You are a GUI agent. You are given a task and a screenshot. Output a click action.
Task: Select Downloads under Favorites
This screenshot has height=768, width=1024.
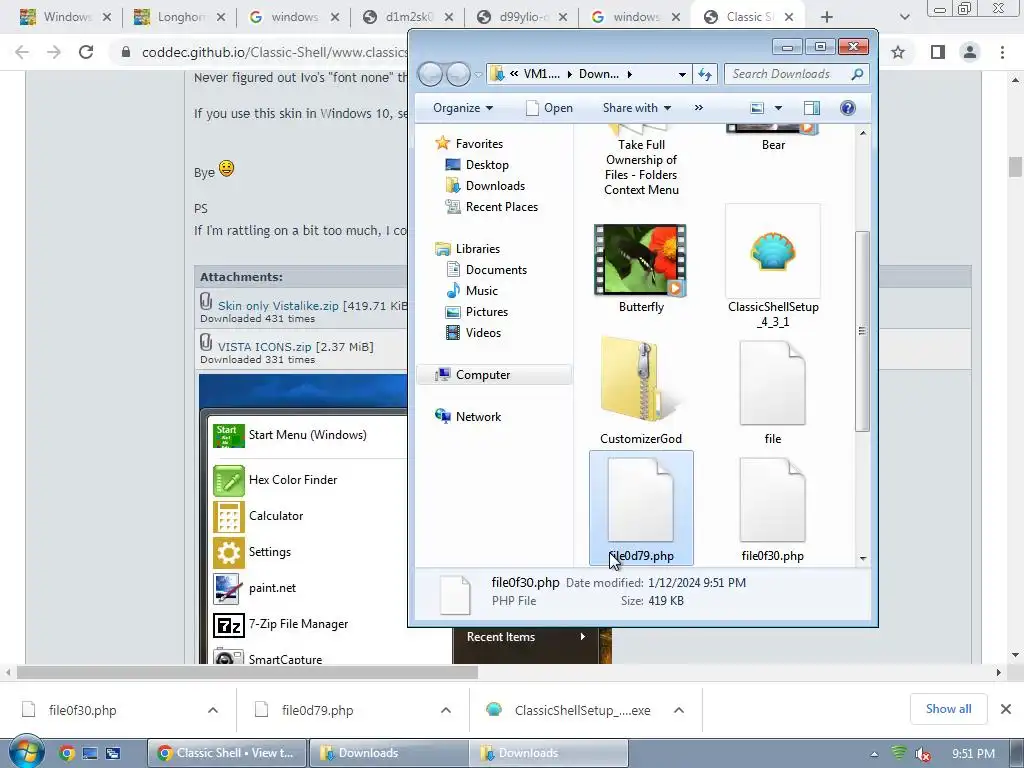(495, 185)
